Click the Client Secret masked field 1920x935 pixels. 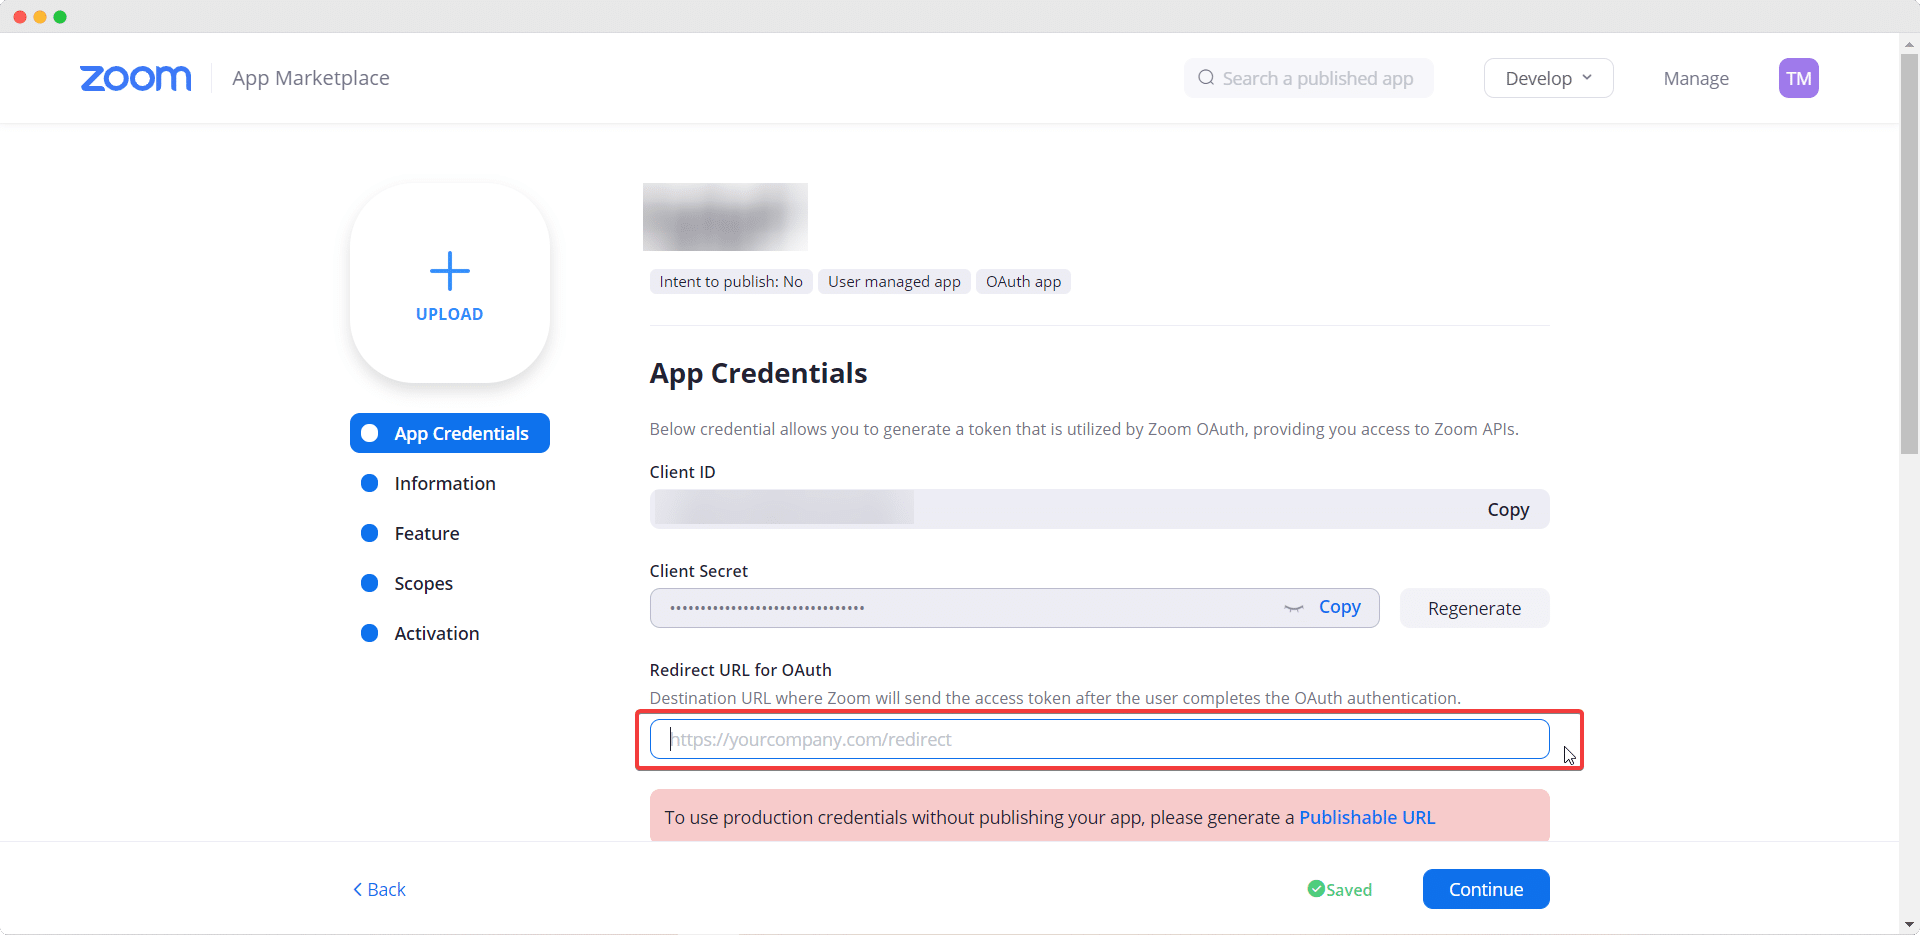1014,608
